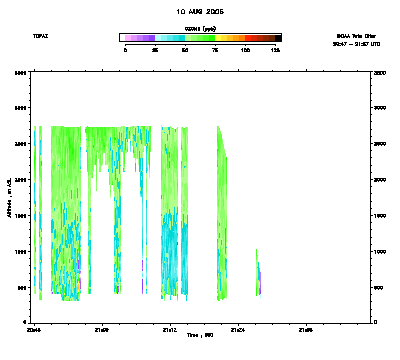The image size is (400, 360).
Task: Pick the yellow colorbar swatch
Action: click(218, 38)
